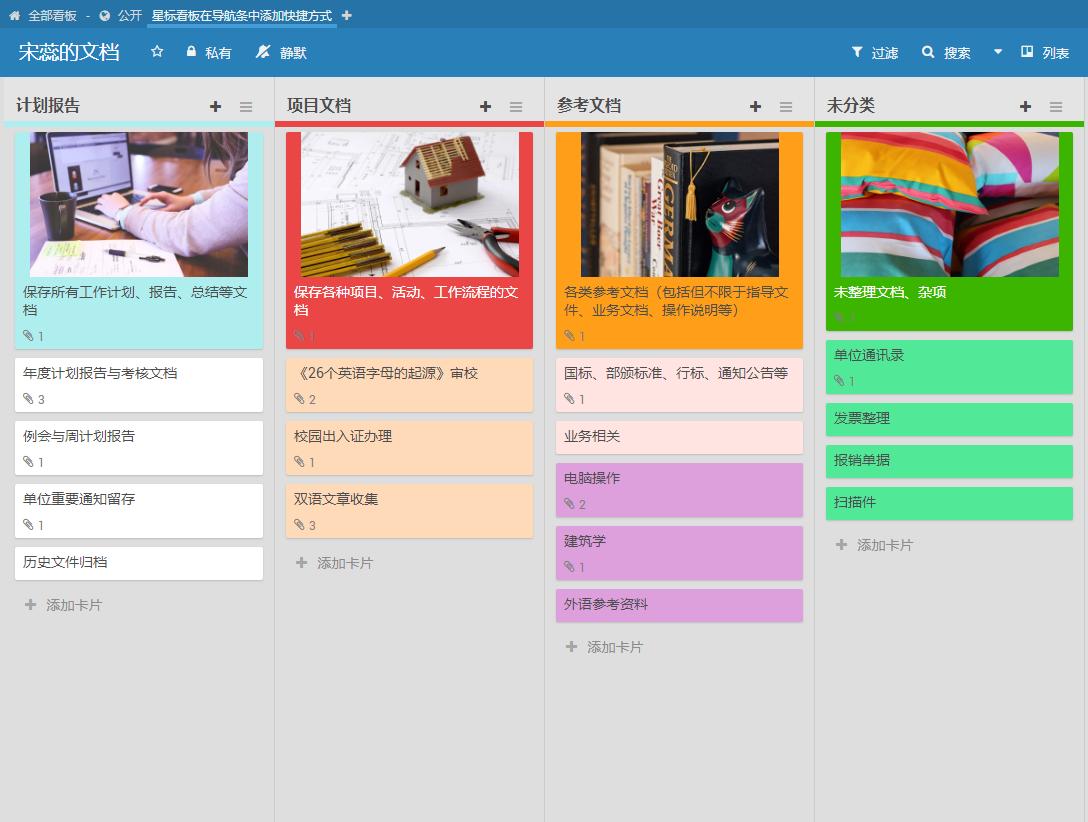Click attachment icon on 例会与周计划报告 card

(x=28, y=462)
